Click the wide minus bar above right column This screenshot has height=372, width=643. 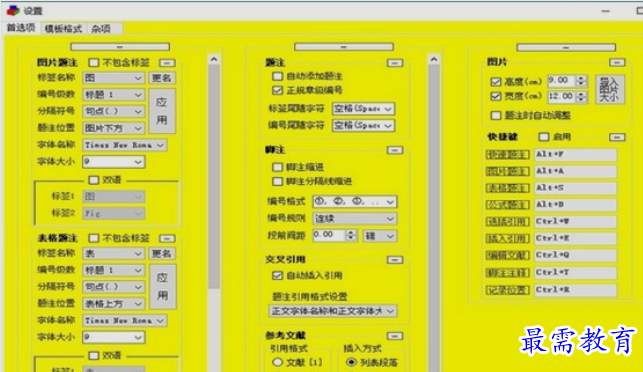(x=566, y=47)
